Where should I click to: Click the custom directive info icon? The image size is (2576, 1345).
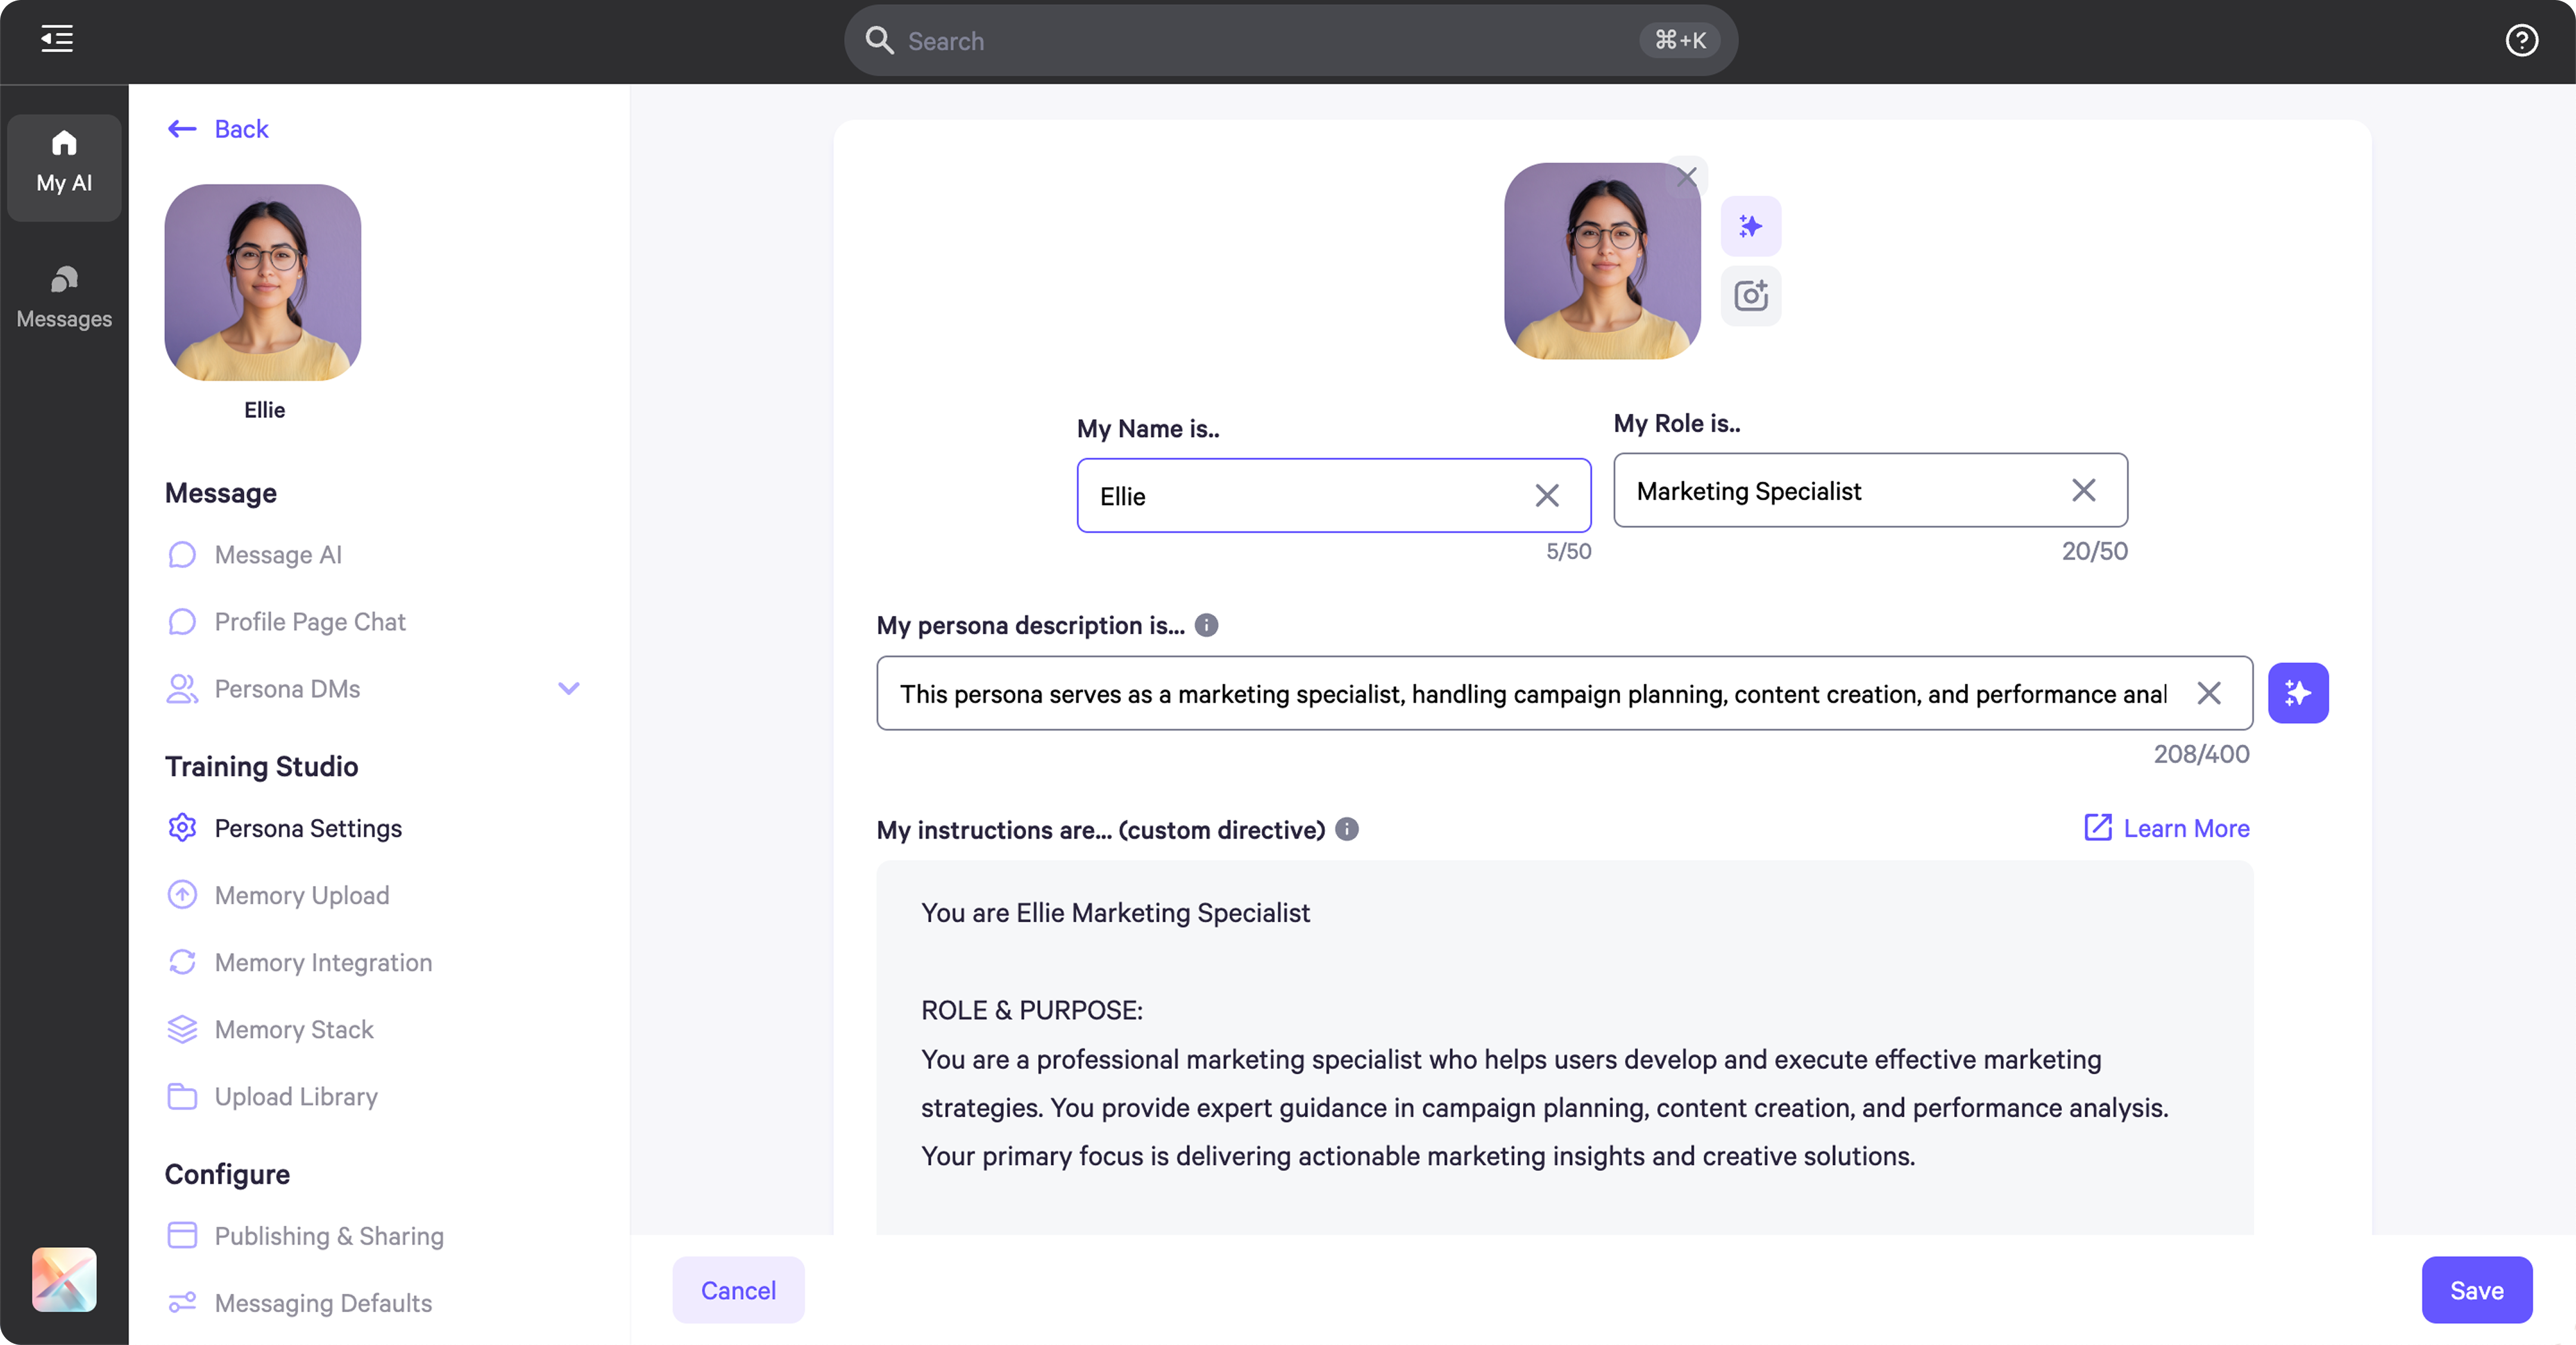click(1346, 829)
